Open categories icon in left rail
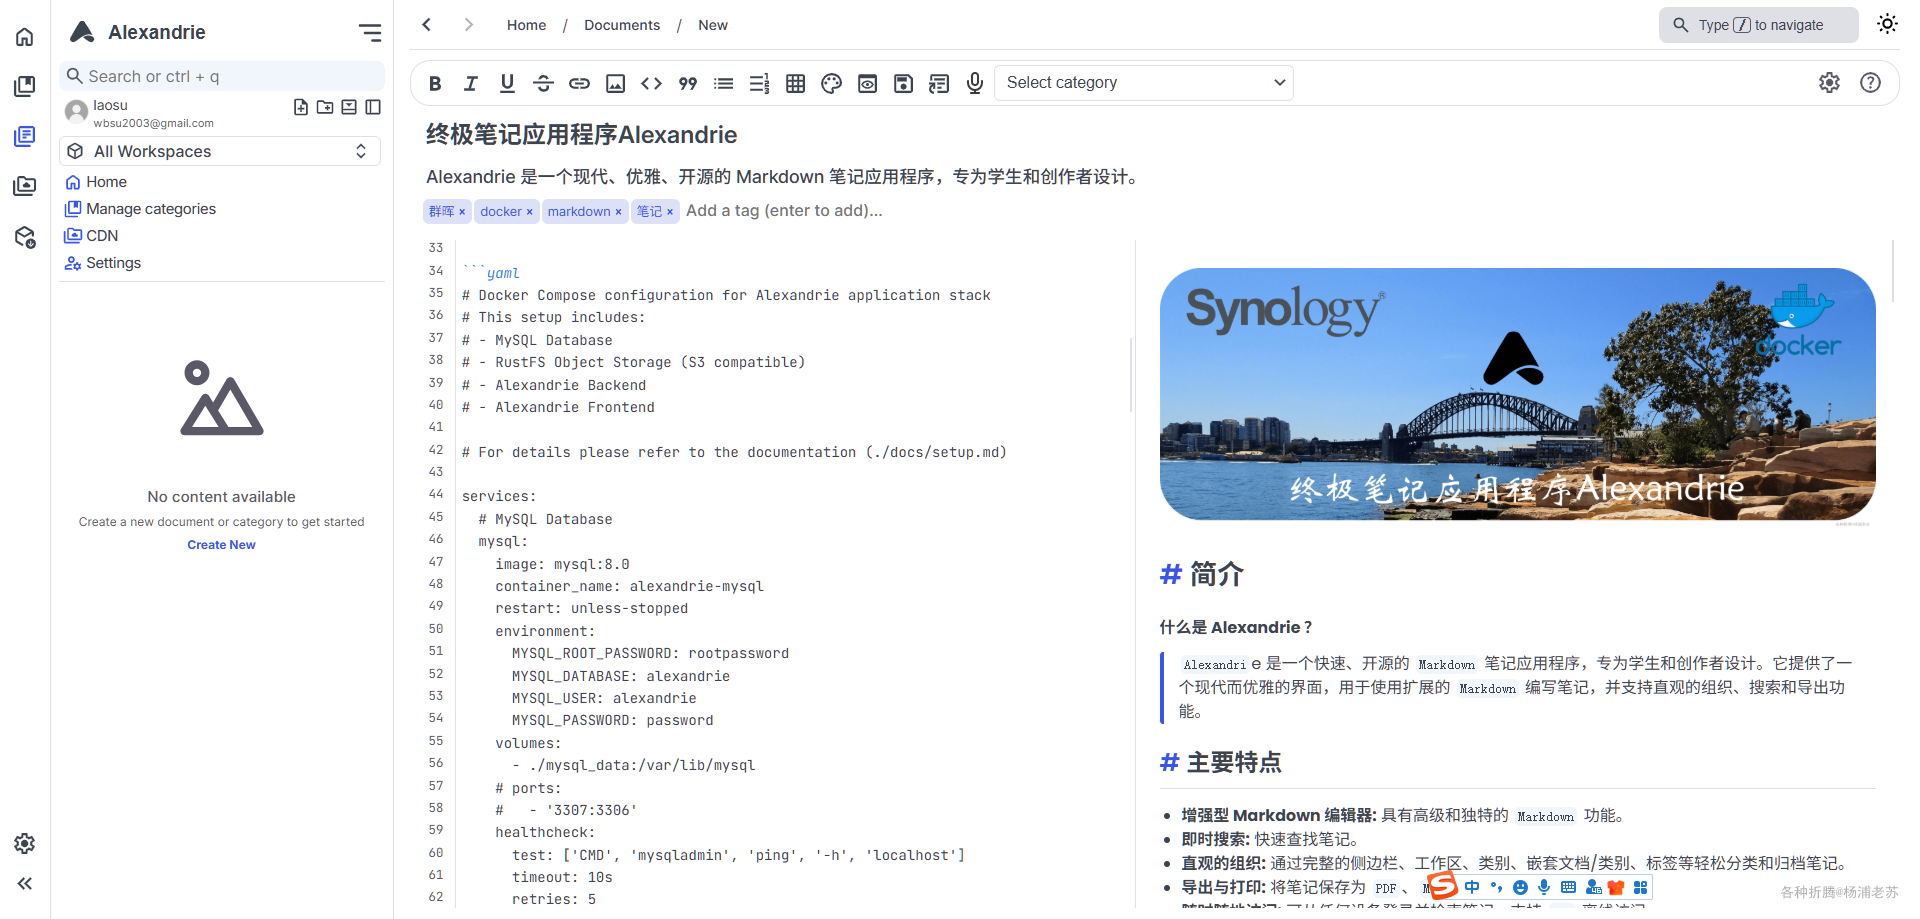 (25, 87)
